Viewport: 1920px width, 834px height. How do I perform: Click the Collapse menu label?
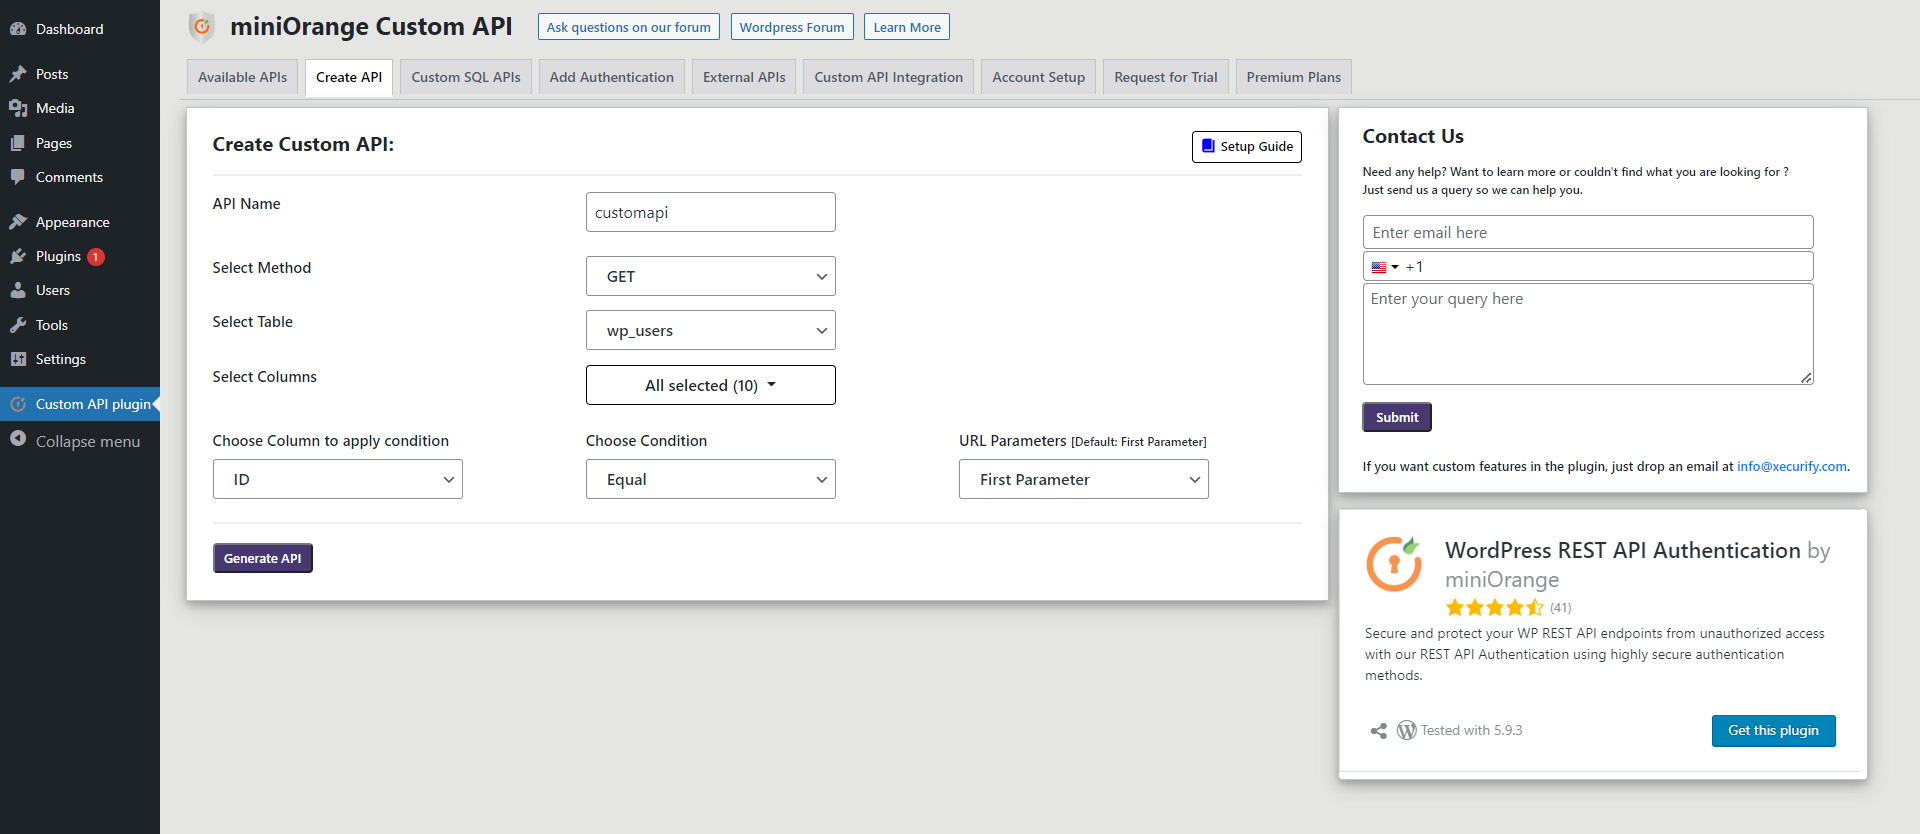tap(88, 441)
